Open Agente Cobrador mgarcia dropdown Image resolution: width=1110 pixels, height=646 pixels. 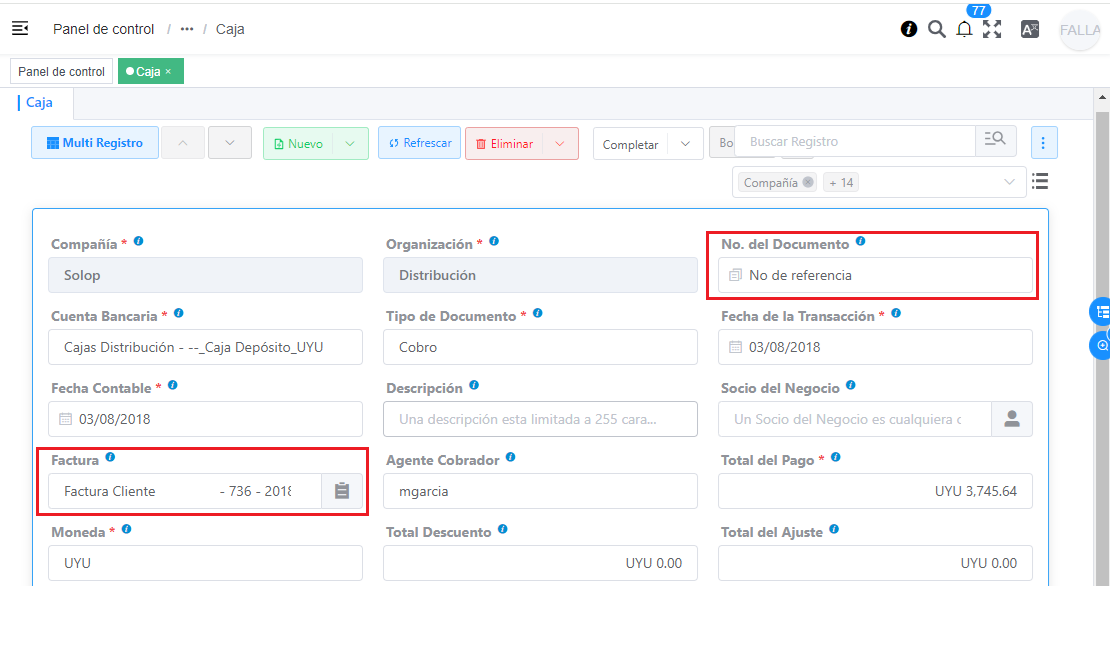pos(540,491)
